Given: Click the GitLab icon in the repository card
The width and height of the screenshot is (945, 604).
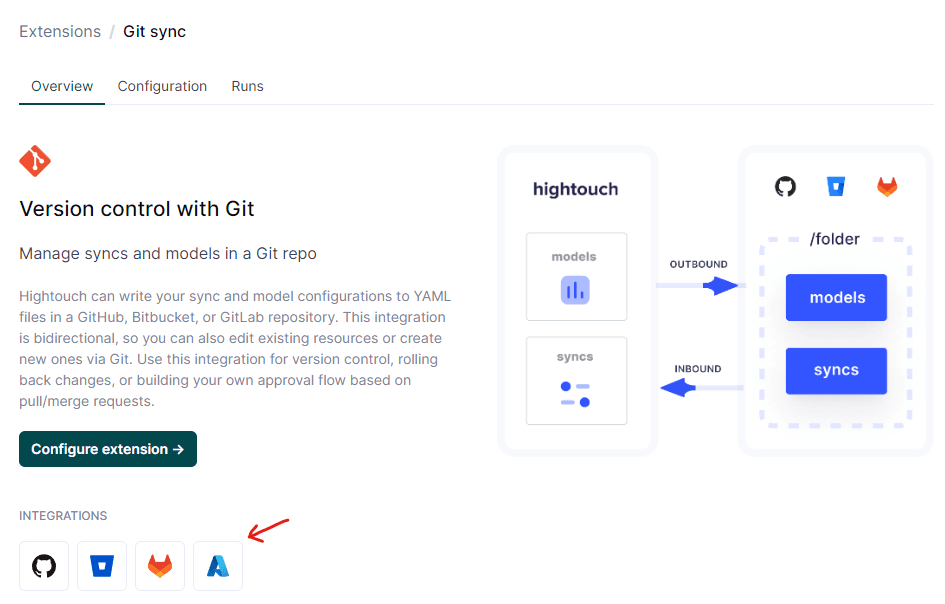Looking at the screenshot, I should (888, 186).
